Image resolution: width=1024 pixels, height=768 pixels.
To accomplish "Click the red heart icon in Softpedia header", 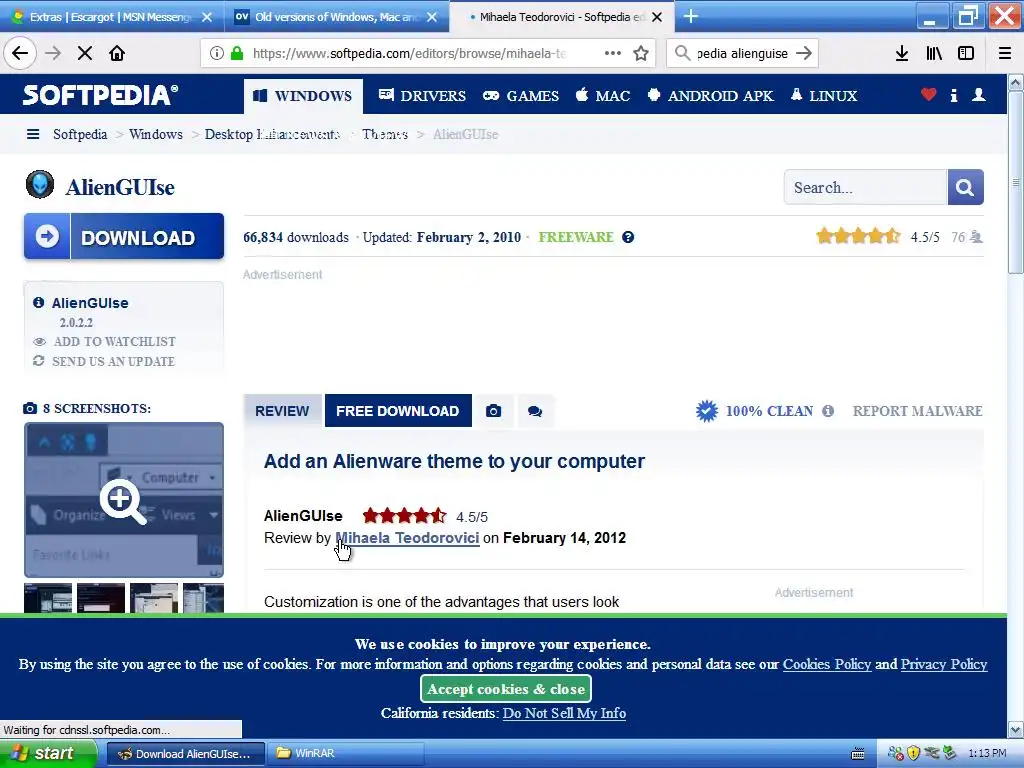I will click(x=929, y=95).
